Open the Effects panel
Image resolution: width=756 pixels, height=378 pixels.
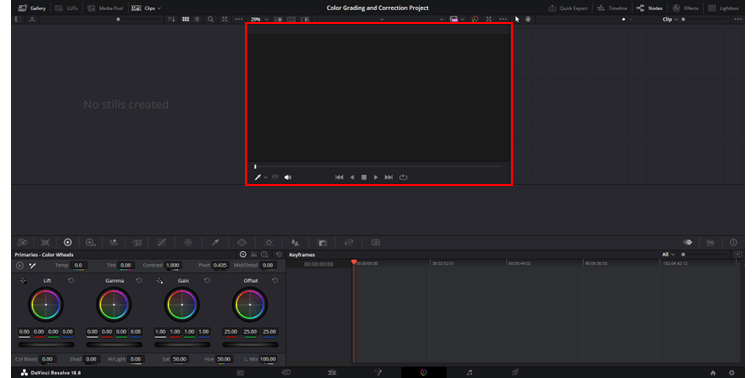685,8
